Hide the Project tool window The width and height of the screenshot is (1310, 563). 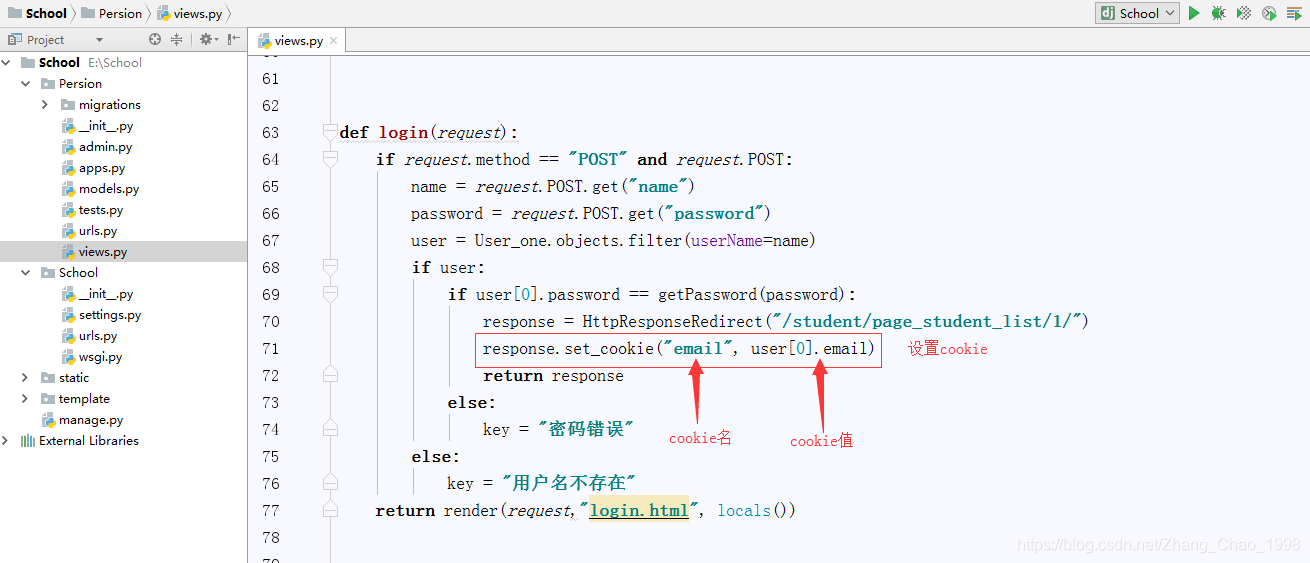tap(234, 39)
